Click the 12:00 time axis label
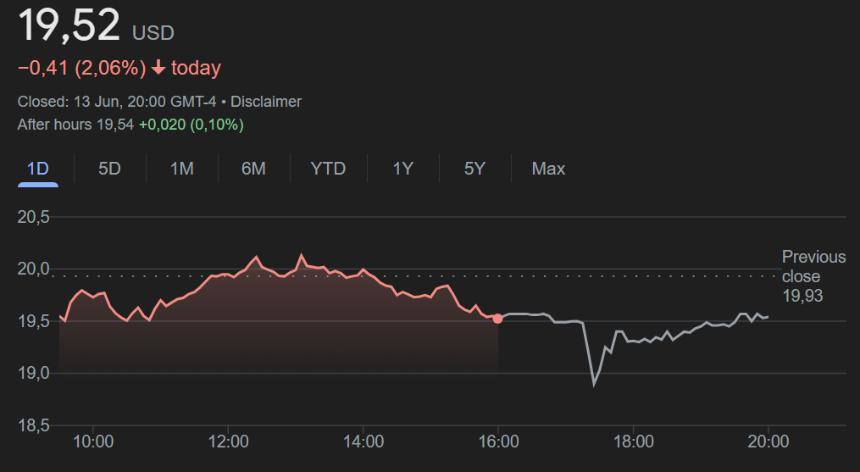Image resolution: width=860 pixels, height=472 pixels. [x=229, y=441]
